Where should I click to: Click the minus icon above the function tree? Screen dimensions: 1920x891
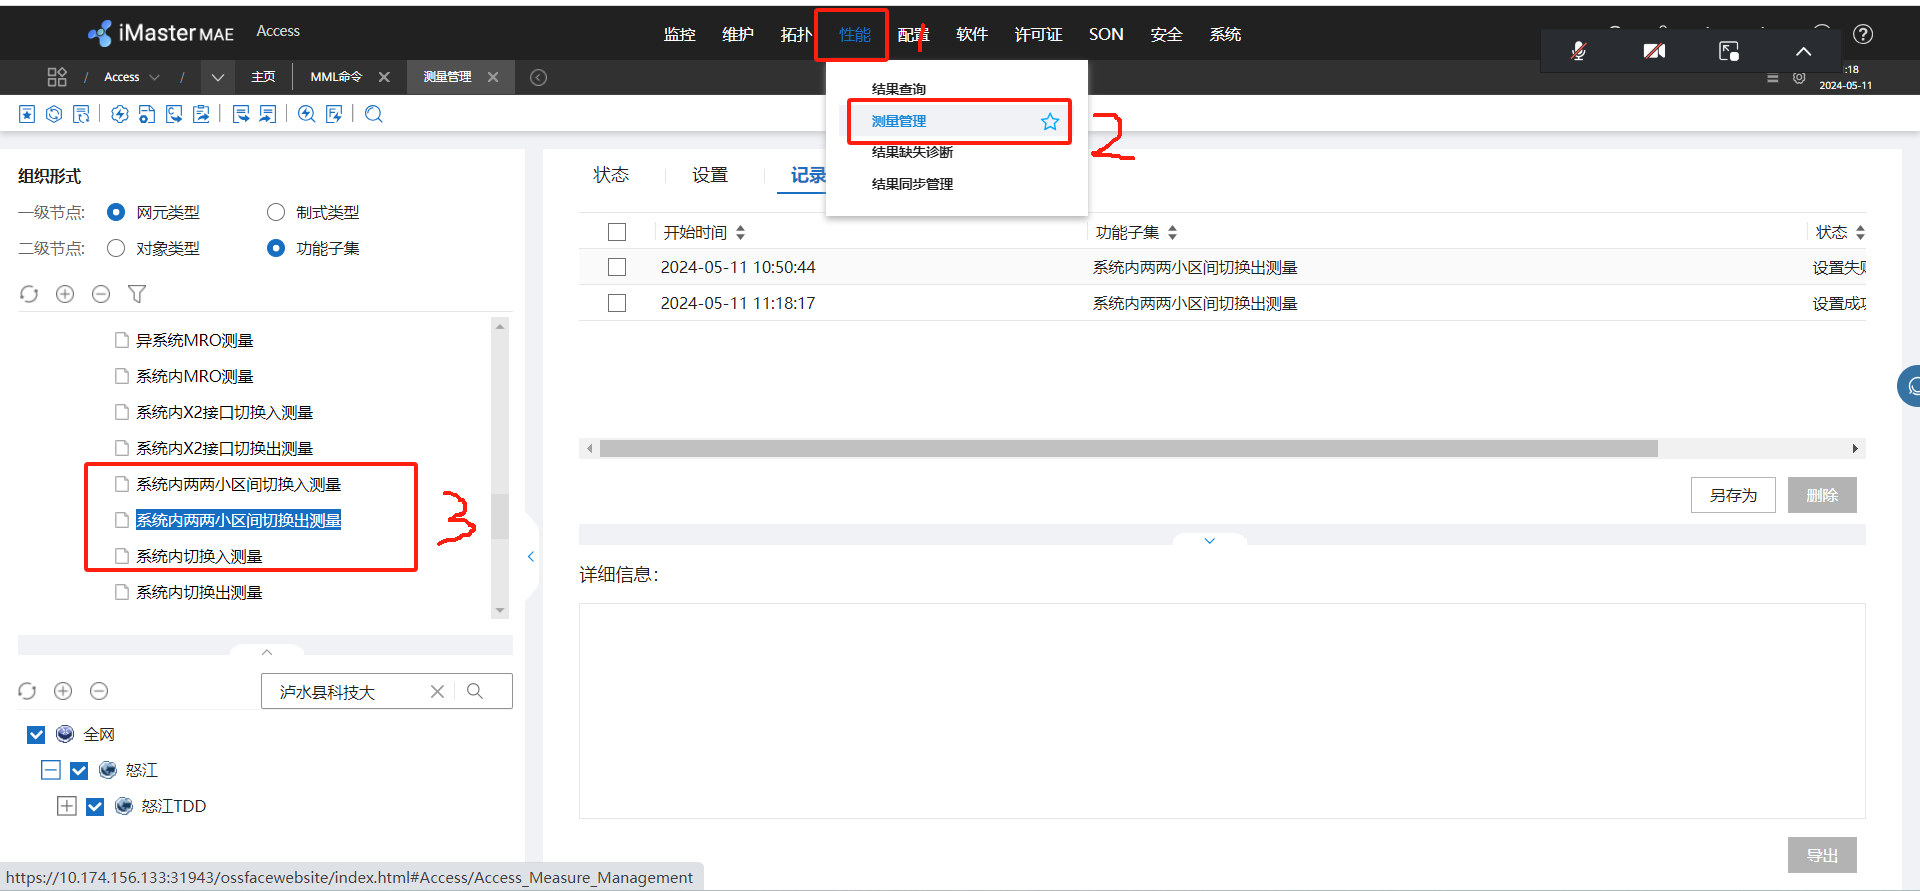click(101, 294)
